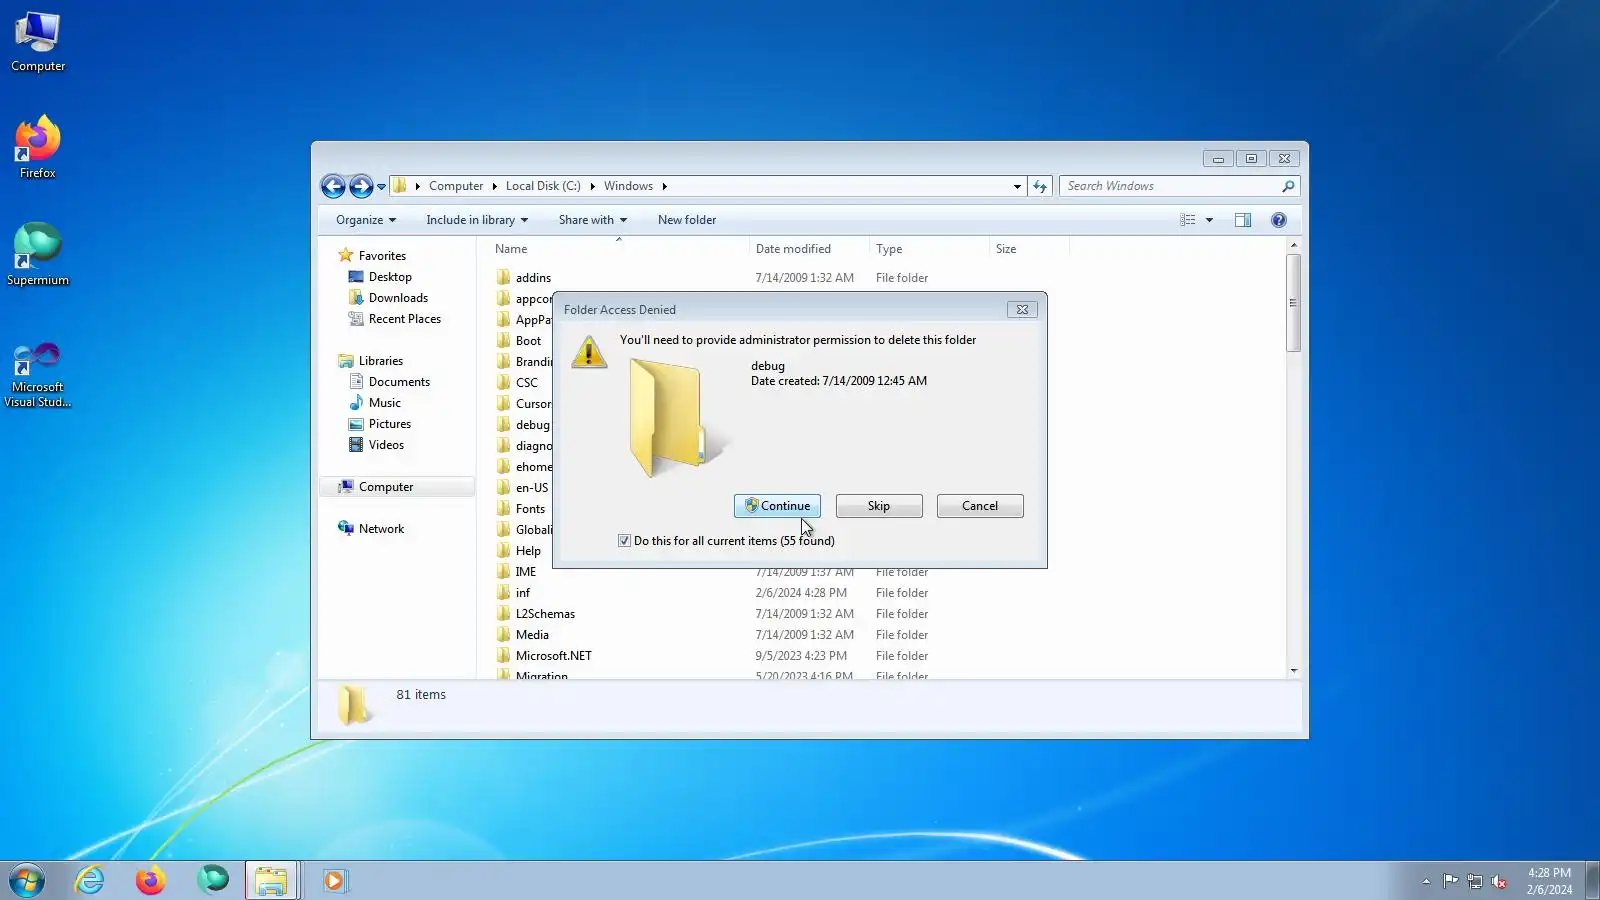Cancel the folder delete dialog
The height and width of the screenshot is (900, 1600).
980,506
